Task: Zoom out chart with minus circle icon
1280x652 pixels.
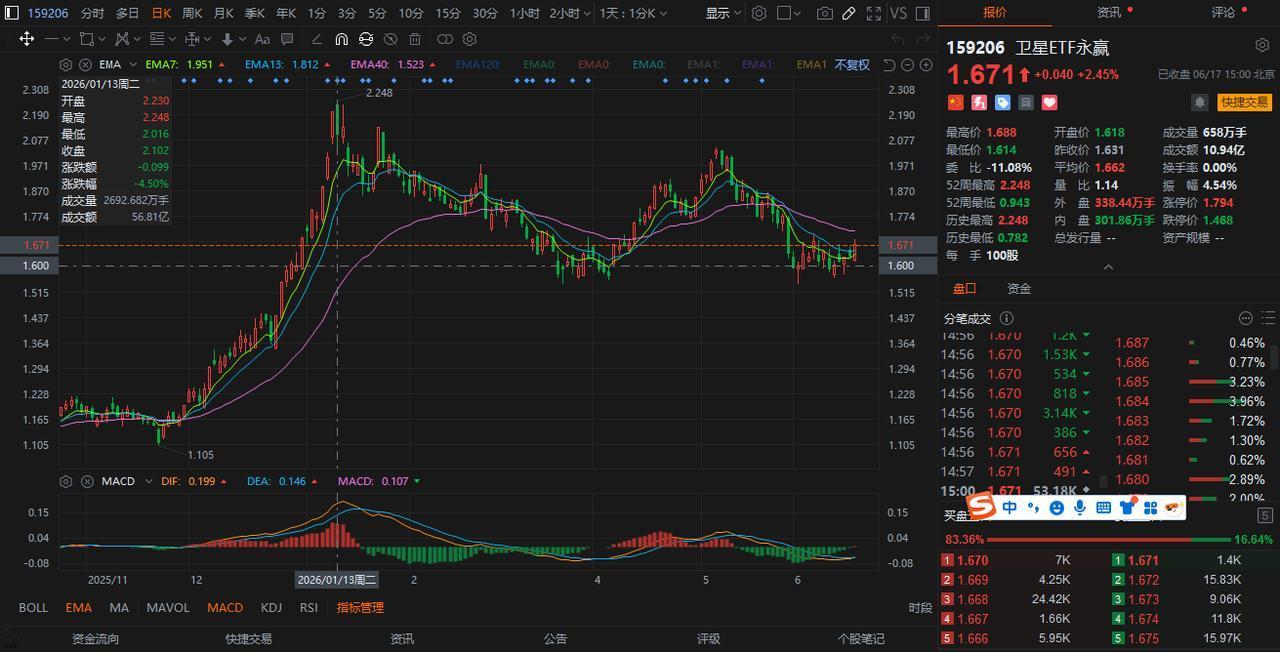Action: pyautogui.click(x=908, y=65)
